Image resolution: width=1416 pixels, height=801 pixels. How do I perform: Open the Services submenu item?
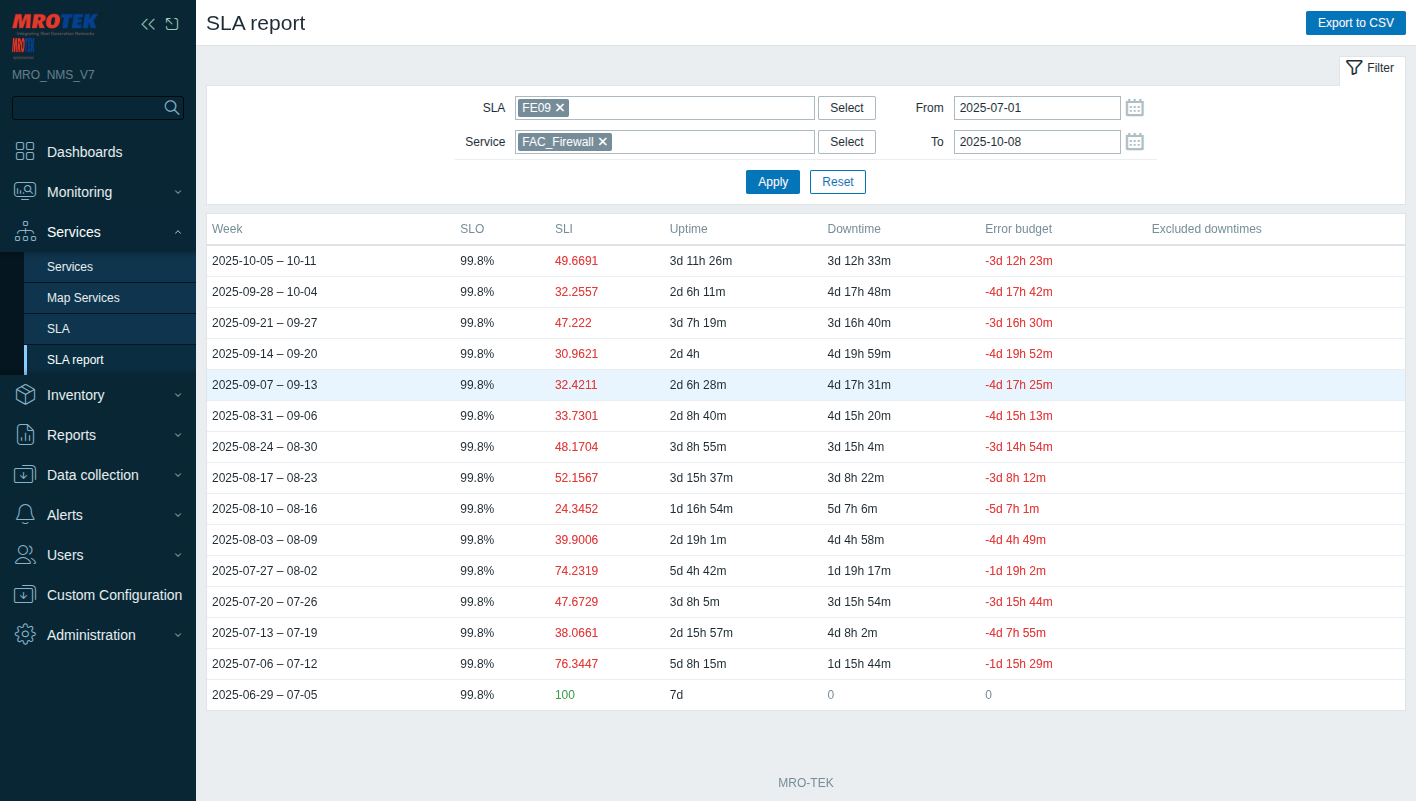pyautogui.click(x=110, y=267)
